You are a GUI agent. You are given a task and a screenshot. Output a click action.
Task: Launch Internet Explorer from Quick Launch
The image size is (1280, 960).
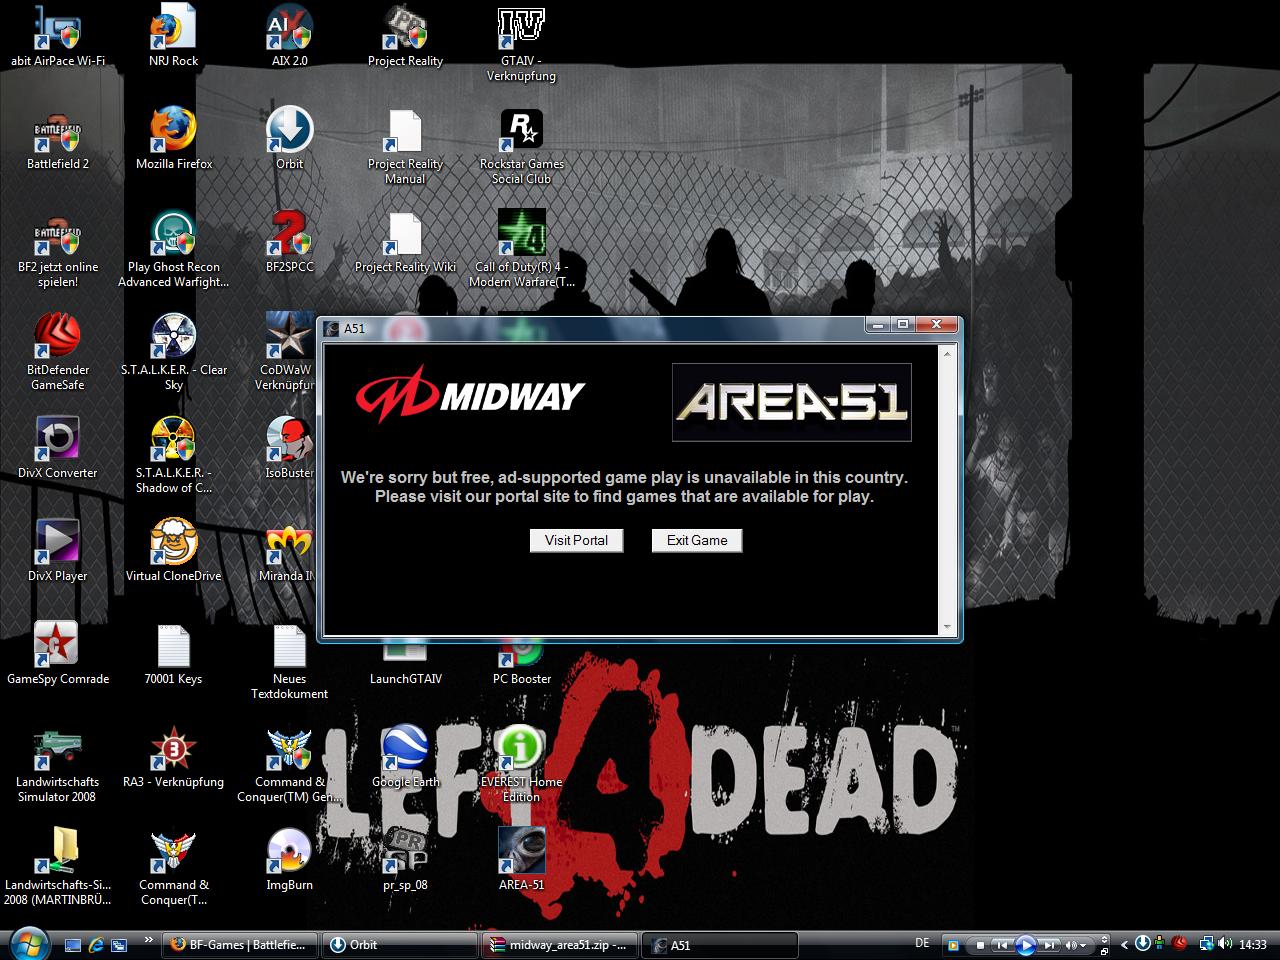pyautogui.click(x=96, y=944)
